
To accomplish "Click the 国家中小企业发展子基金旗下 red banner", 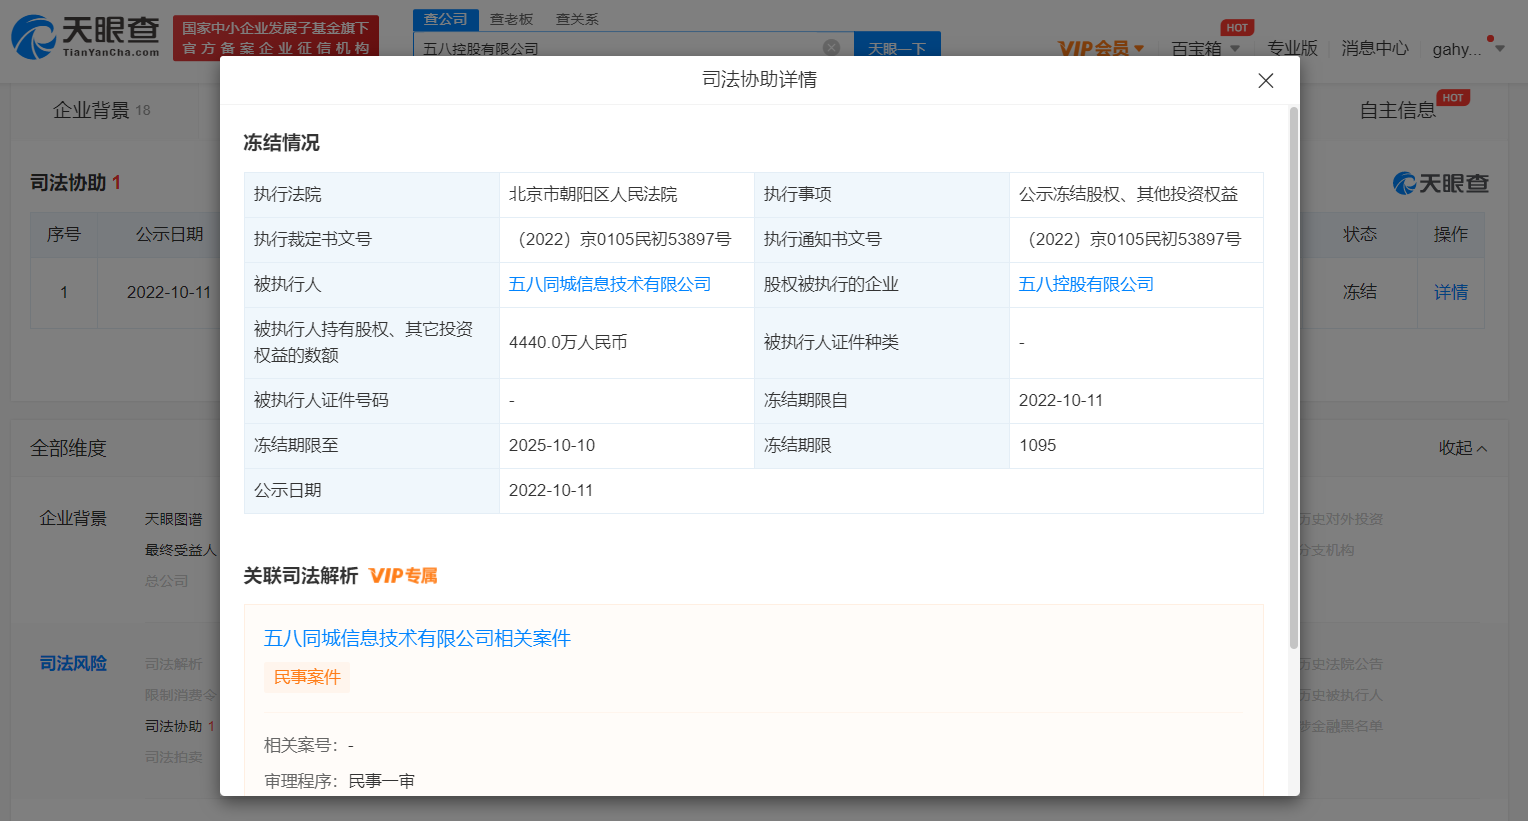I will (276, 38).
